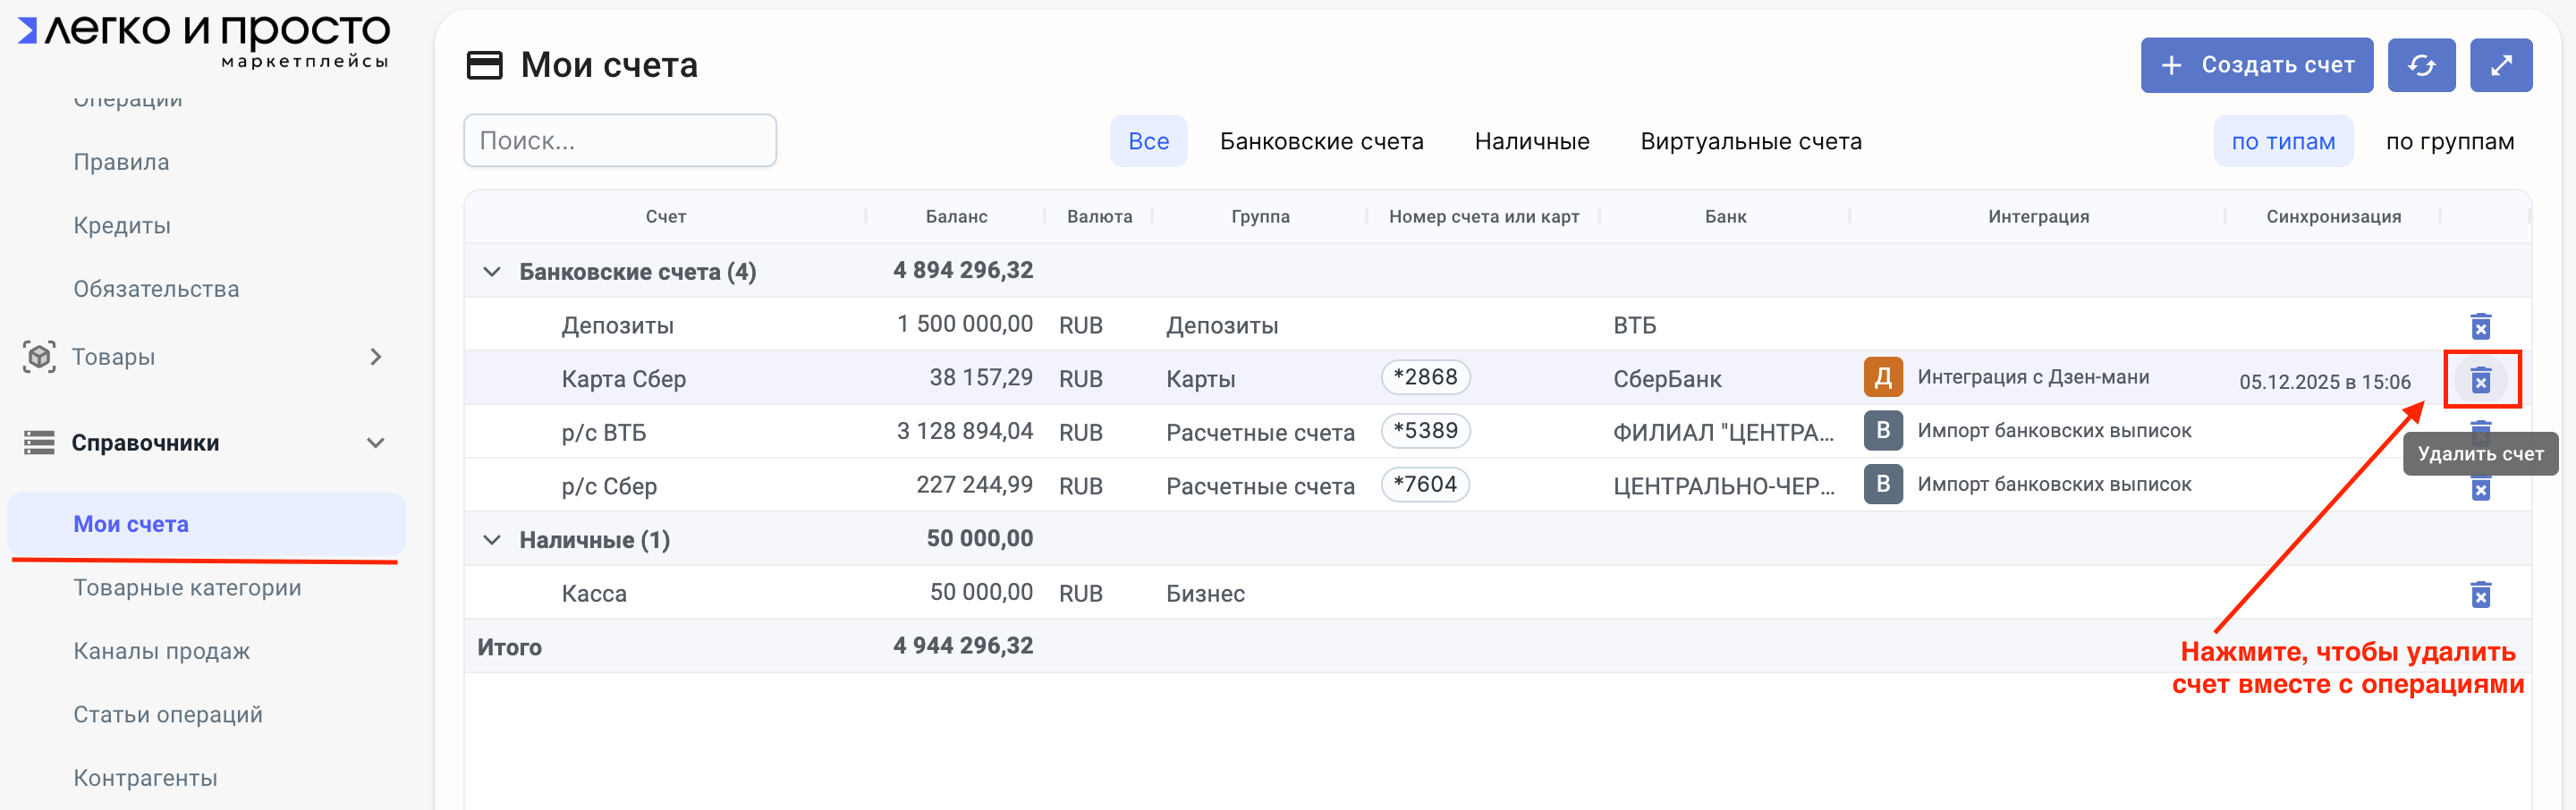Collapse the Наличные group
2576x810 pixels.
(492, 540)
